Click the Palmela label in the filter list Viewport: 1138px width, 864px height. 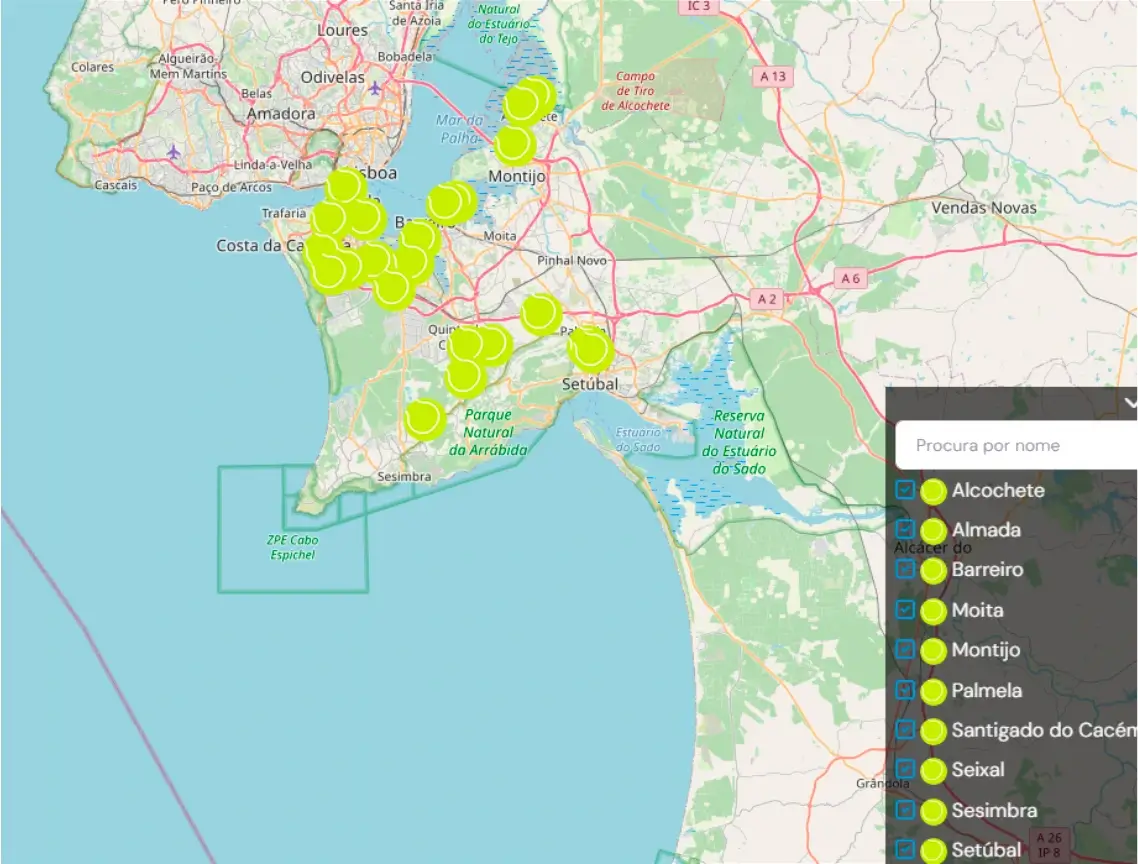(987, 690)
